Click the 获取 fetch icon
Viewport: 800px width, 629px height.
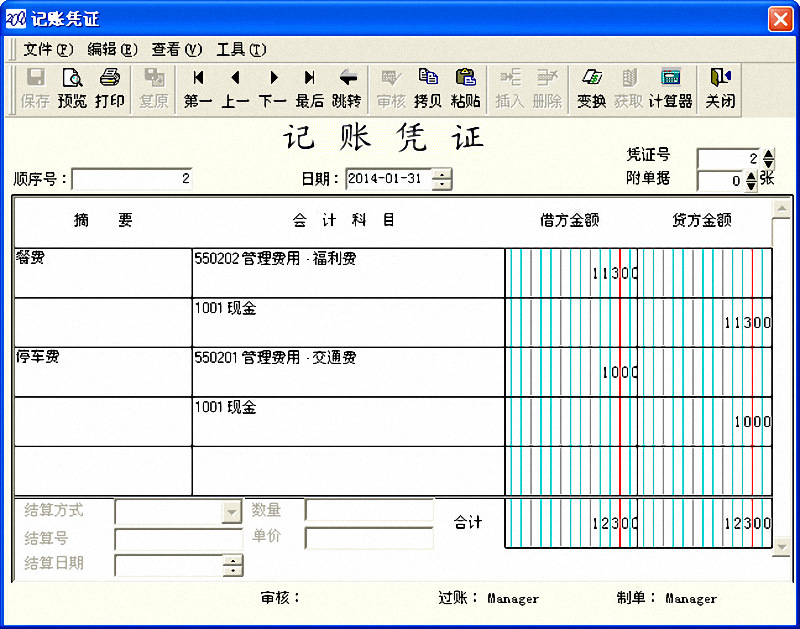[629, 89]
